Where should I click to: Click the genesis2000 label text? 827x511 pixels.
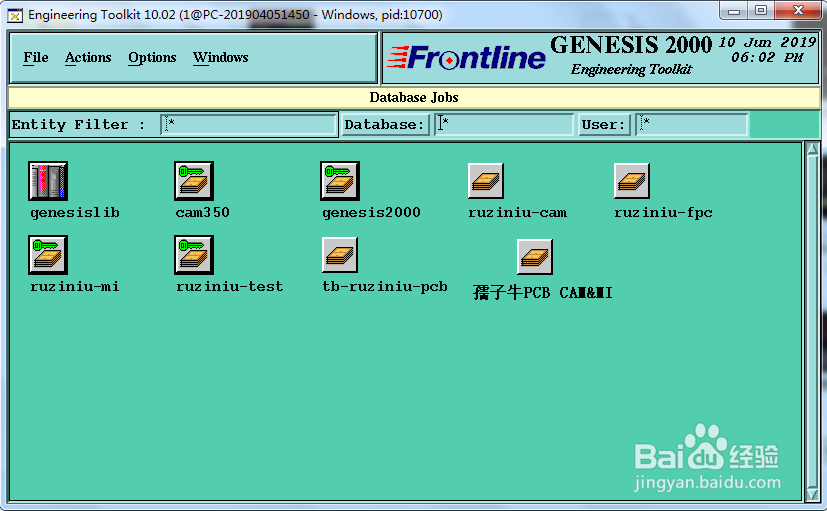click(x=371, y=213)
